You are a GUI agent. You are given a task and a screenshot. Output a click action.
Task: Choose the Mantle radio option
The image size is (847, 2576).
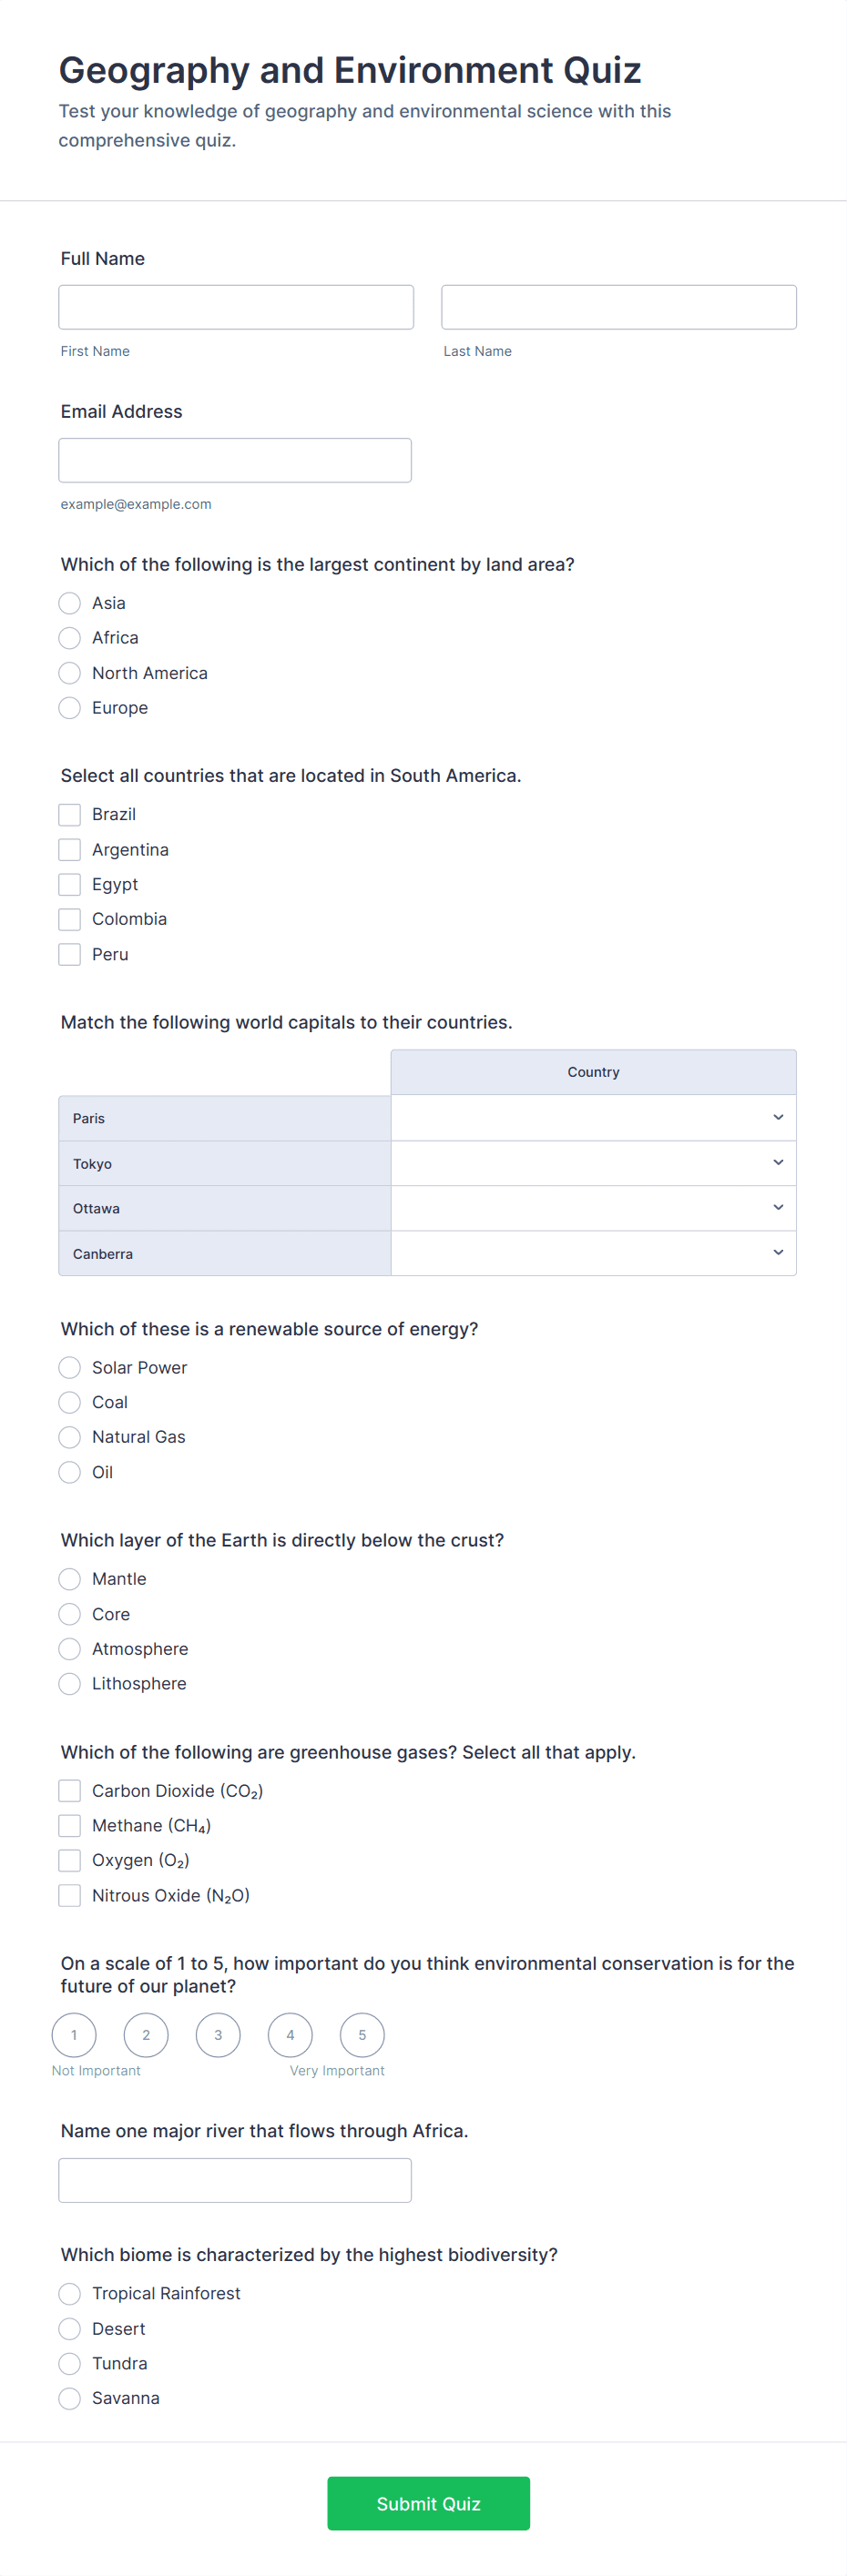tap(69, 1579)
